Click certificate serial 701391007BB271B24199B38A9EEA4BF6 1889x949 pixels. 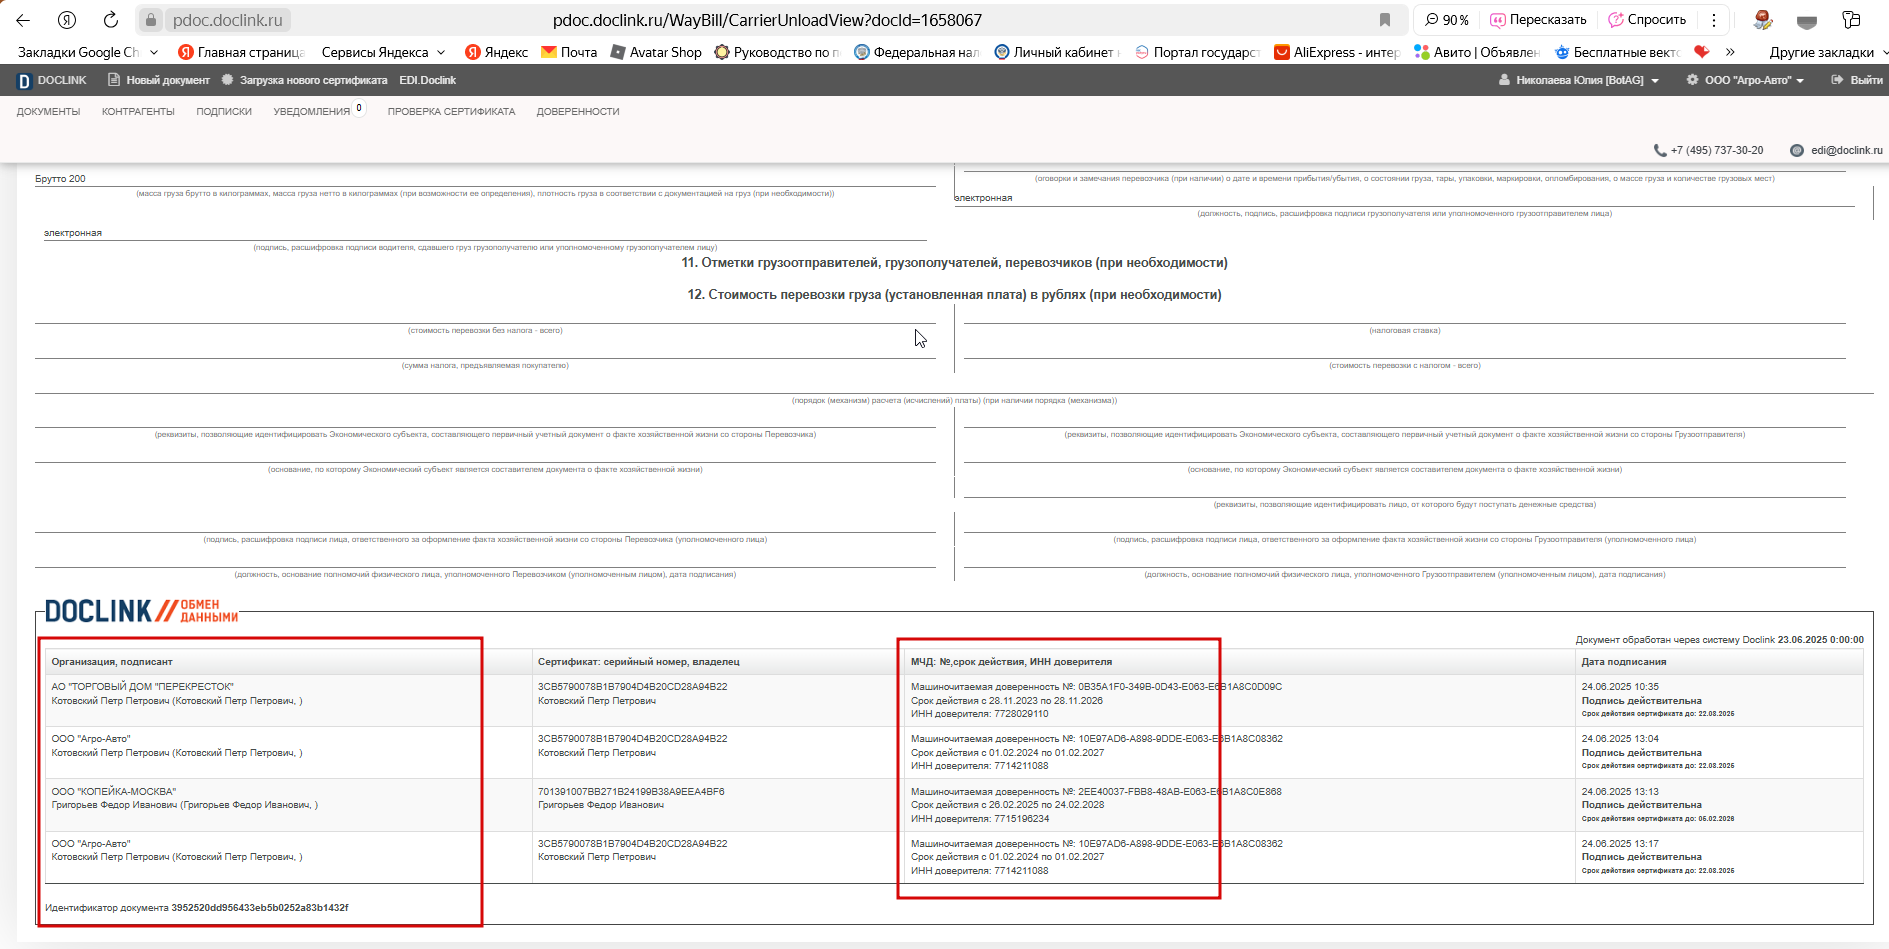coord(631,792)
